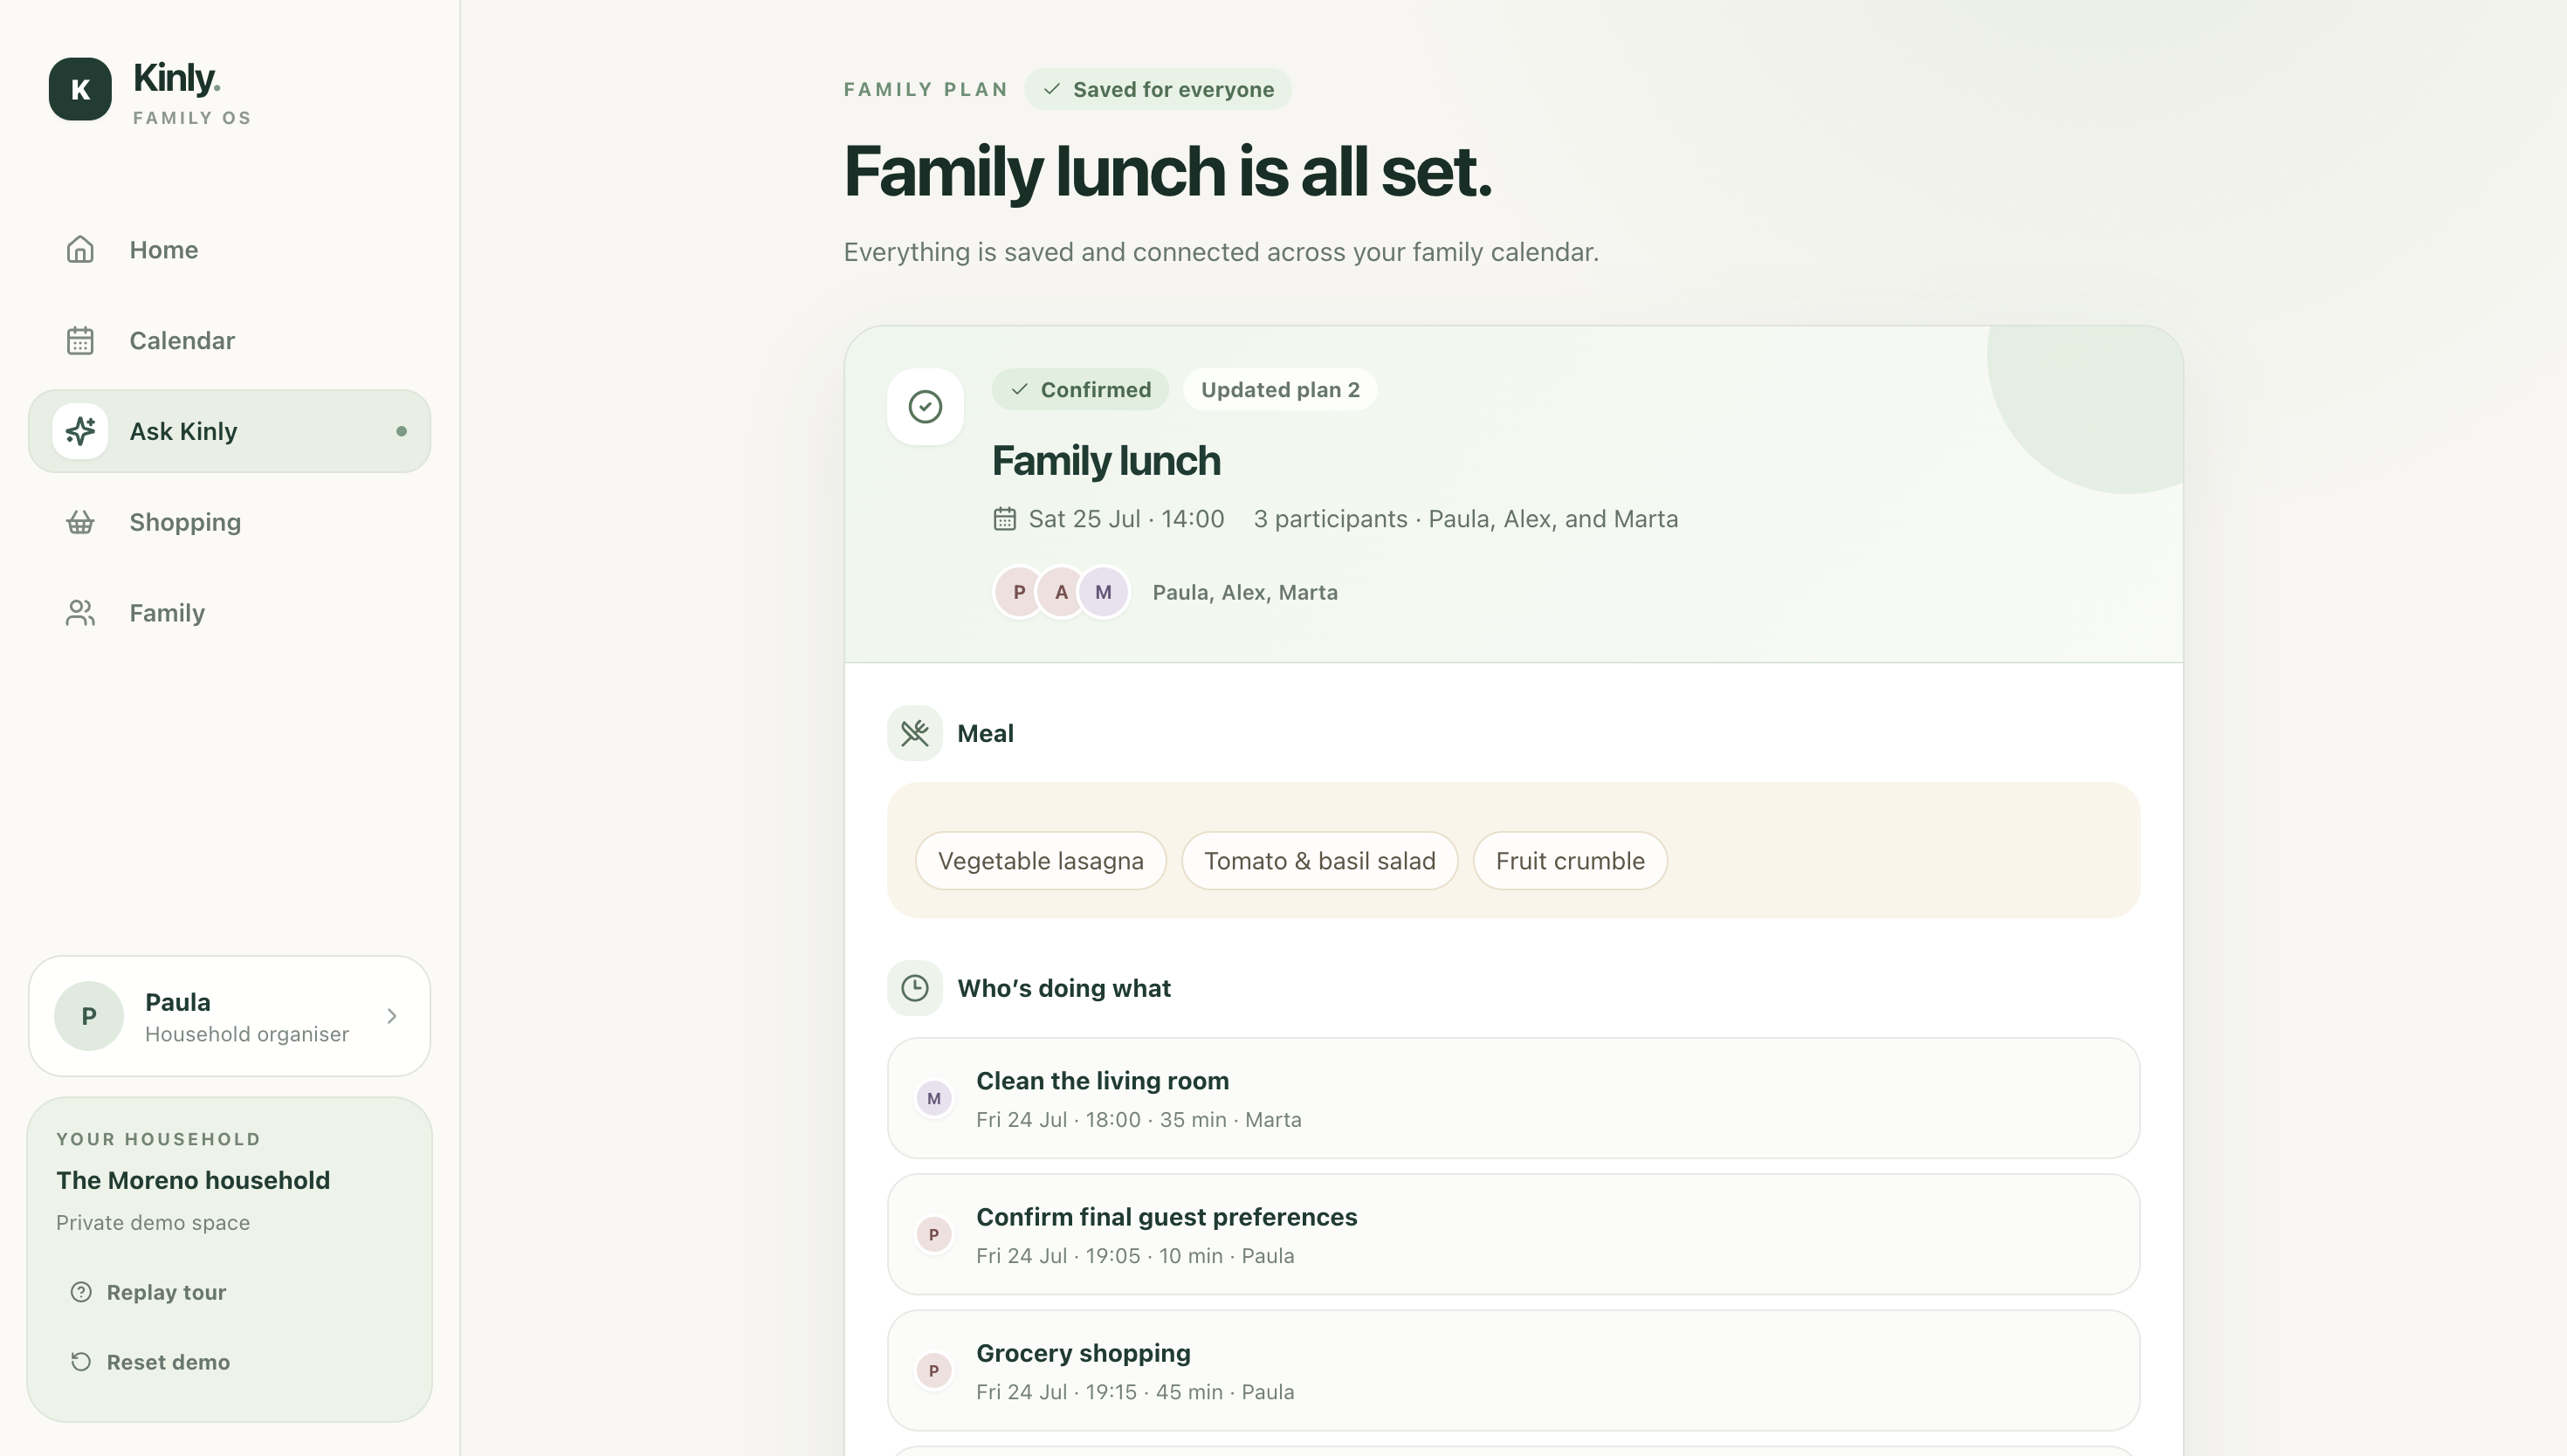Select the Fruit crumble chip
The image size is (2567, 1456).
(1569, 861)
